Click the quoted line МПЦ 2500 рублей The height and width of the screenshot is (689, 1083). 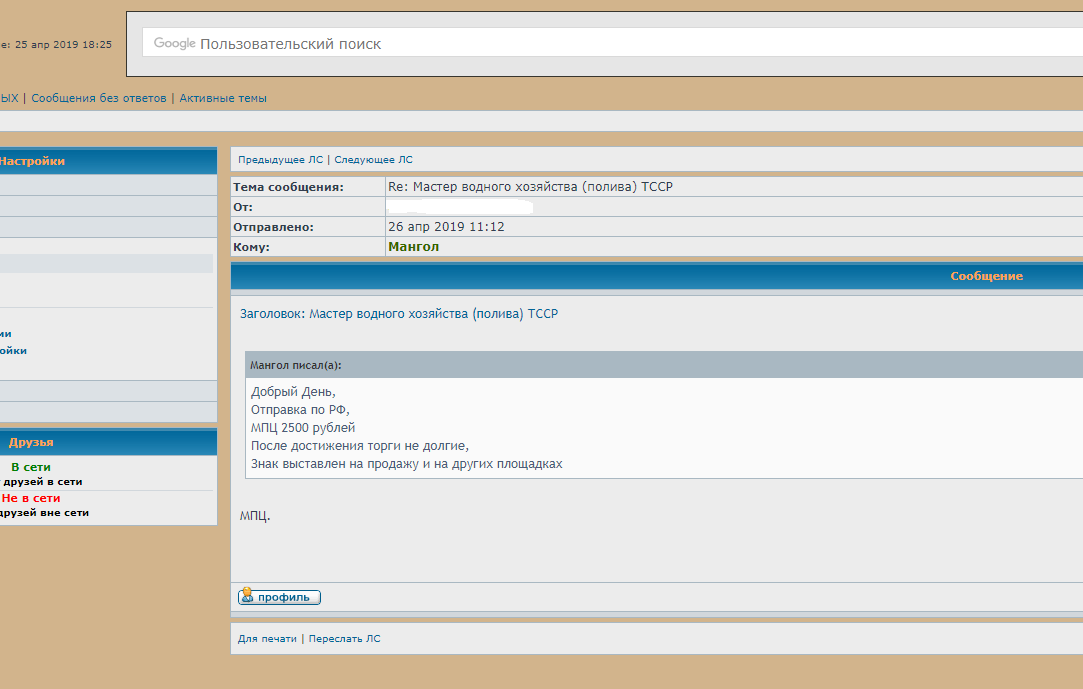point(303,428)
